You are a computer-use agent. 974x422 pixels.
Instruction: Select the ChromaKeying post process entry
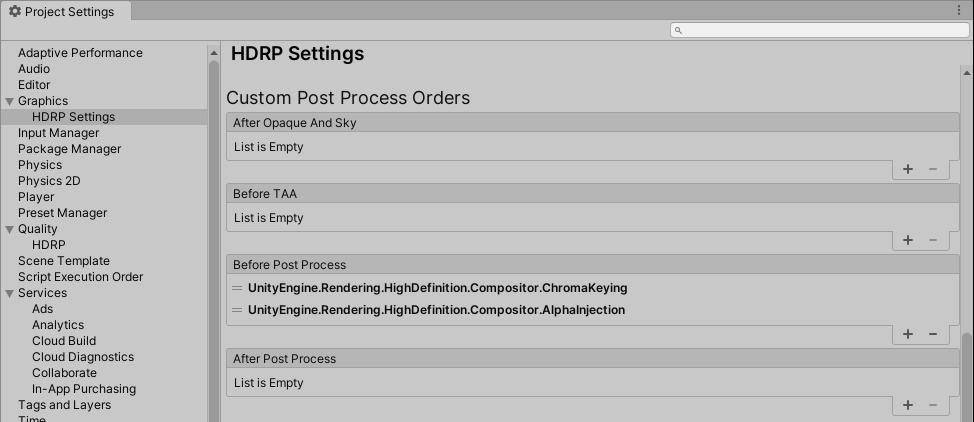tap(437, 288)
